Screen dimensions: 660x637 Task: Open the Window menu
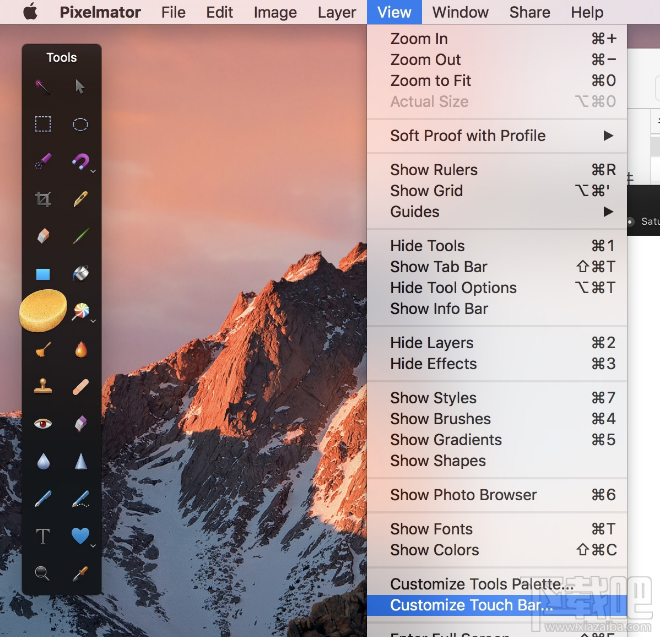click(x=460, y=12)
